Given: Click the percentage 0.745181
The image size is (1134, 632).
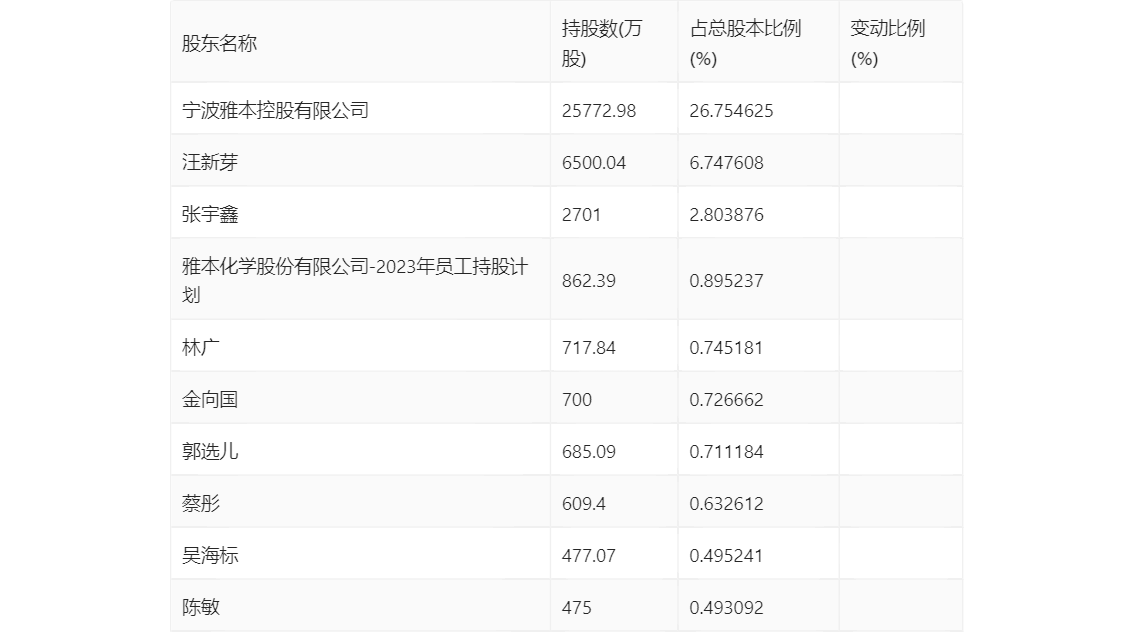Looking at the screenshot, I should tap(726, 348).
